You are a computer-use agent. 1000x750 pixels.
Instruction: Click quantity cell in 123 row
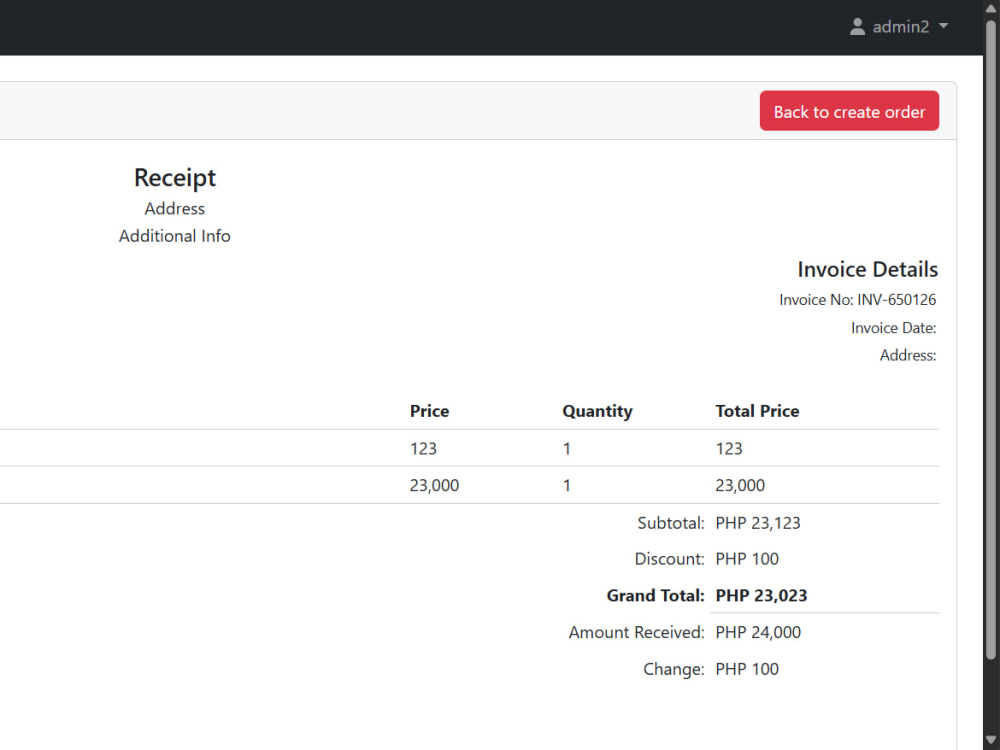[x=566, y=448]
